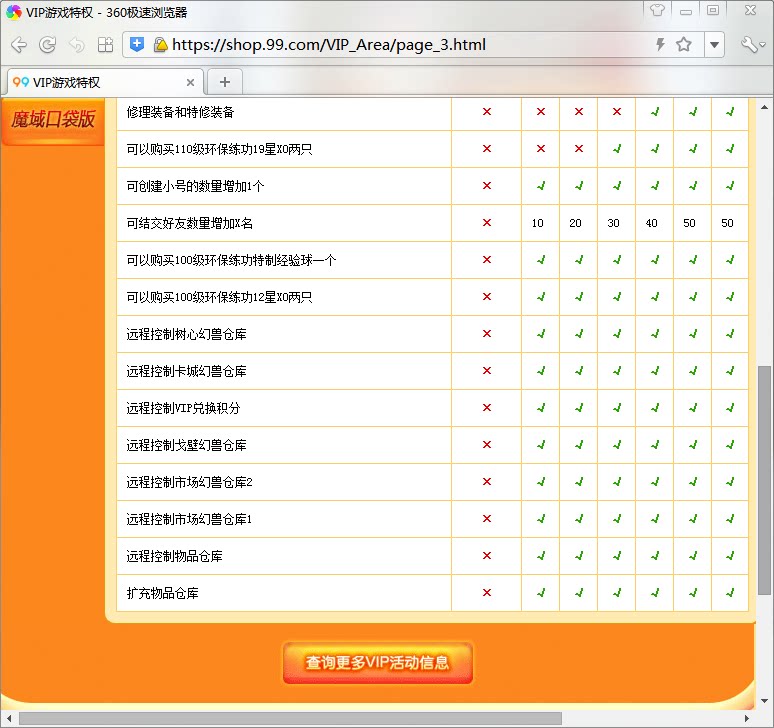The width and height of the screenshot is (774, 728).
Task: Click 远程控制戈壁幻兽仓库 text
Action: click(186, 445)
